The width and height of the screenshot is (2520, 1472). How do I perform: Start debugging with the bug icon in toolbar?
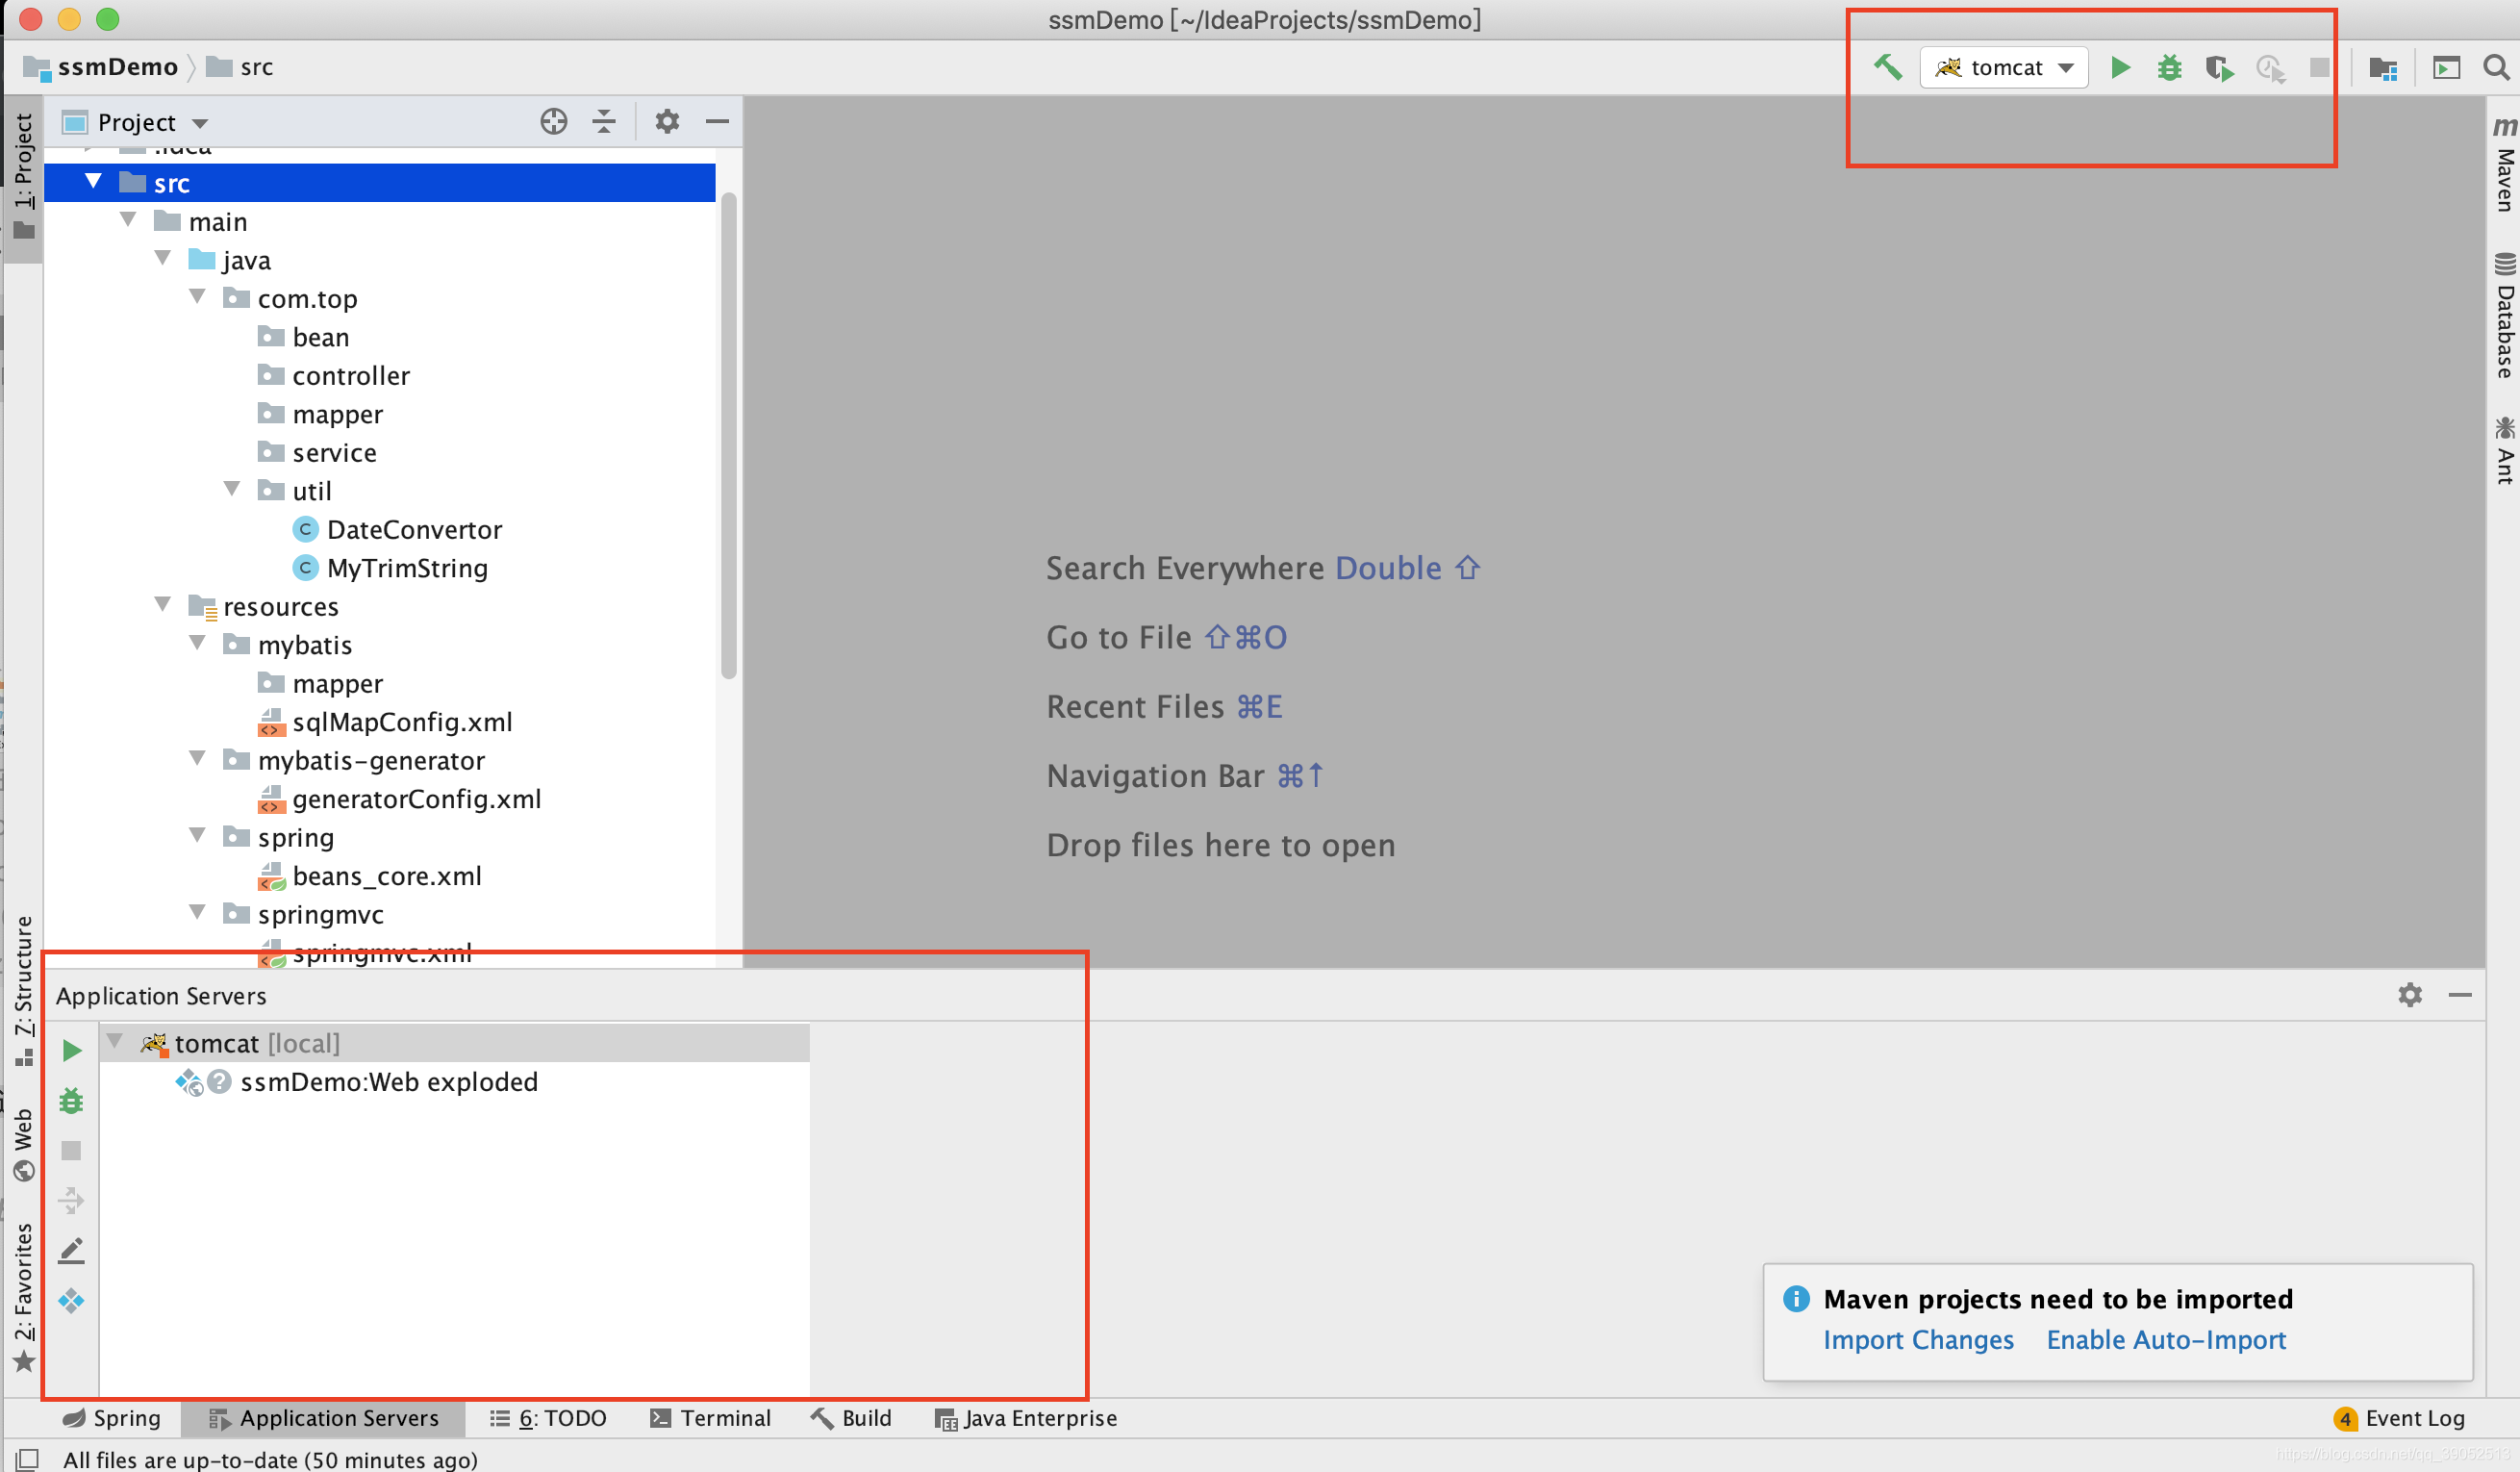(2169, 67)
